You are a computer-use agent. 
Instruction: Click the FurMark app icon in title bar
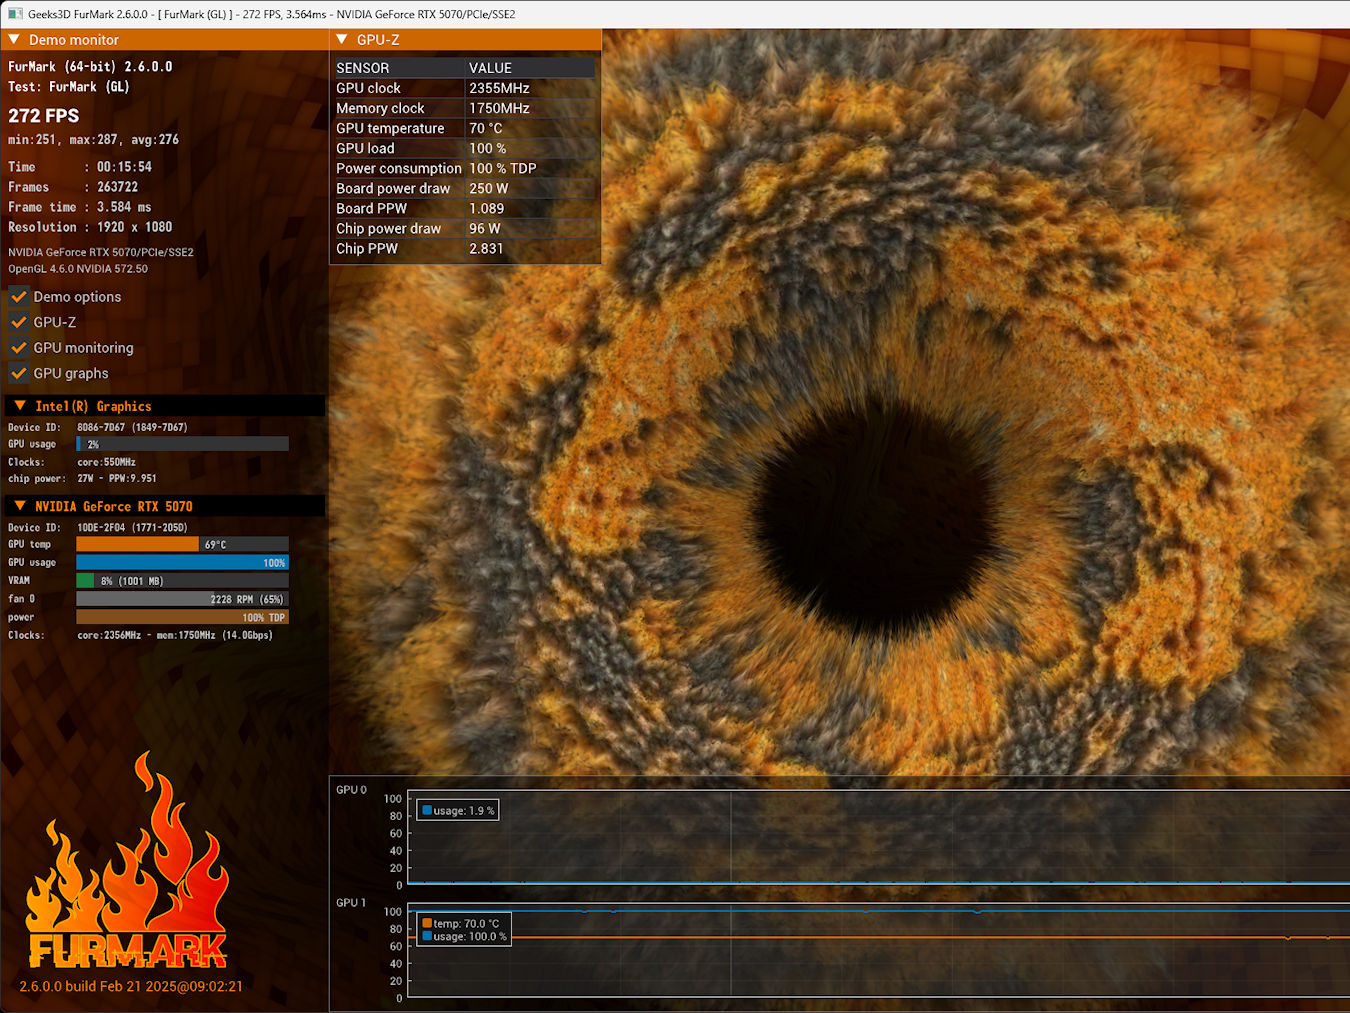pos(15,14)
